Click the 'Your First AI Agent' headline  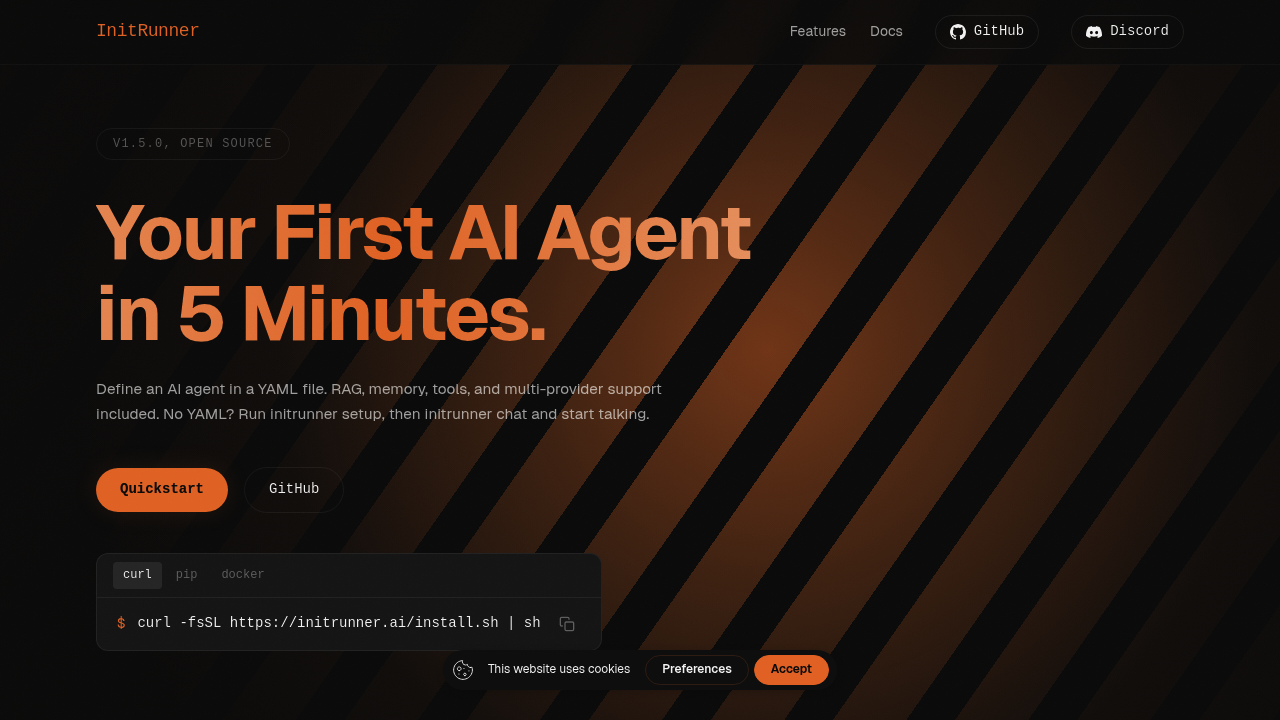coord(423,233)
